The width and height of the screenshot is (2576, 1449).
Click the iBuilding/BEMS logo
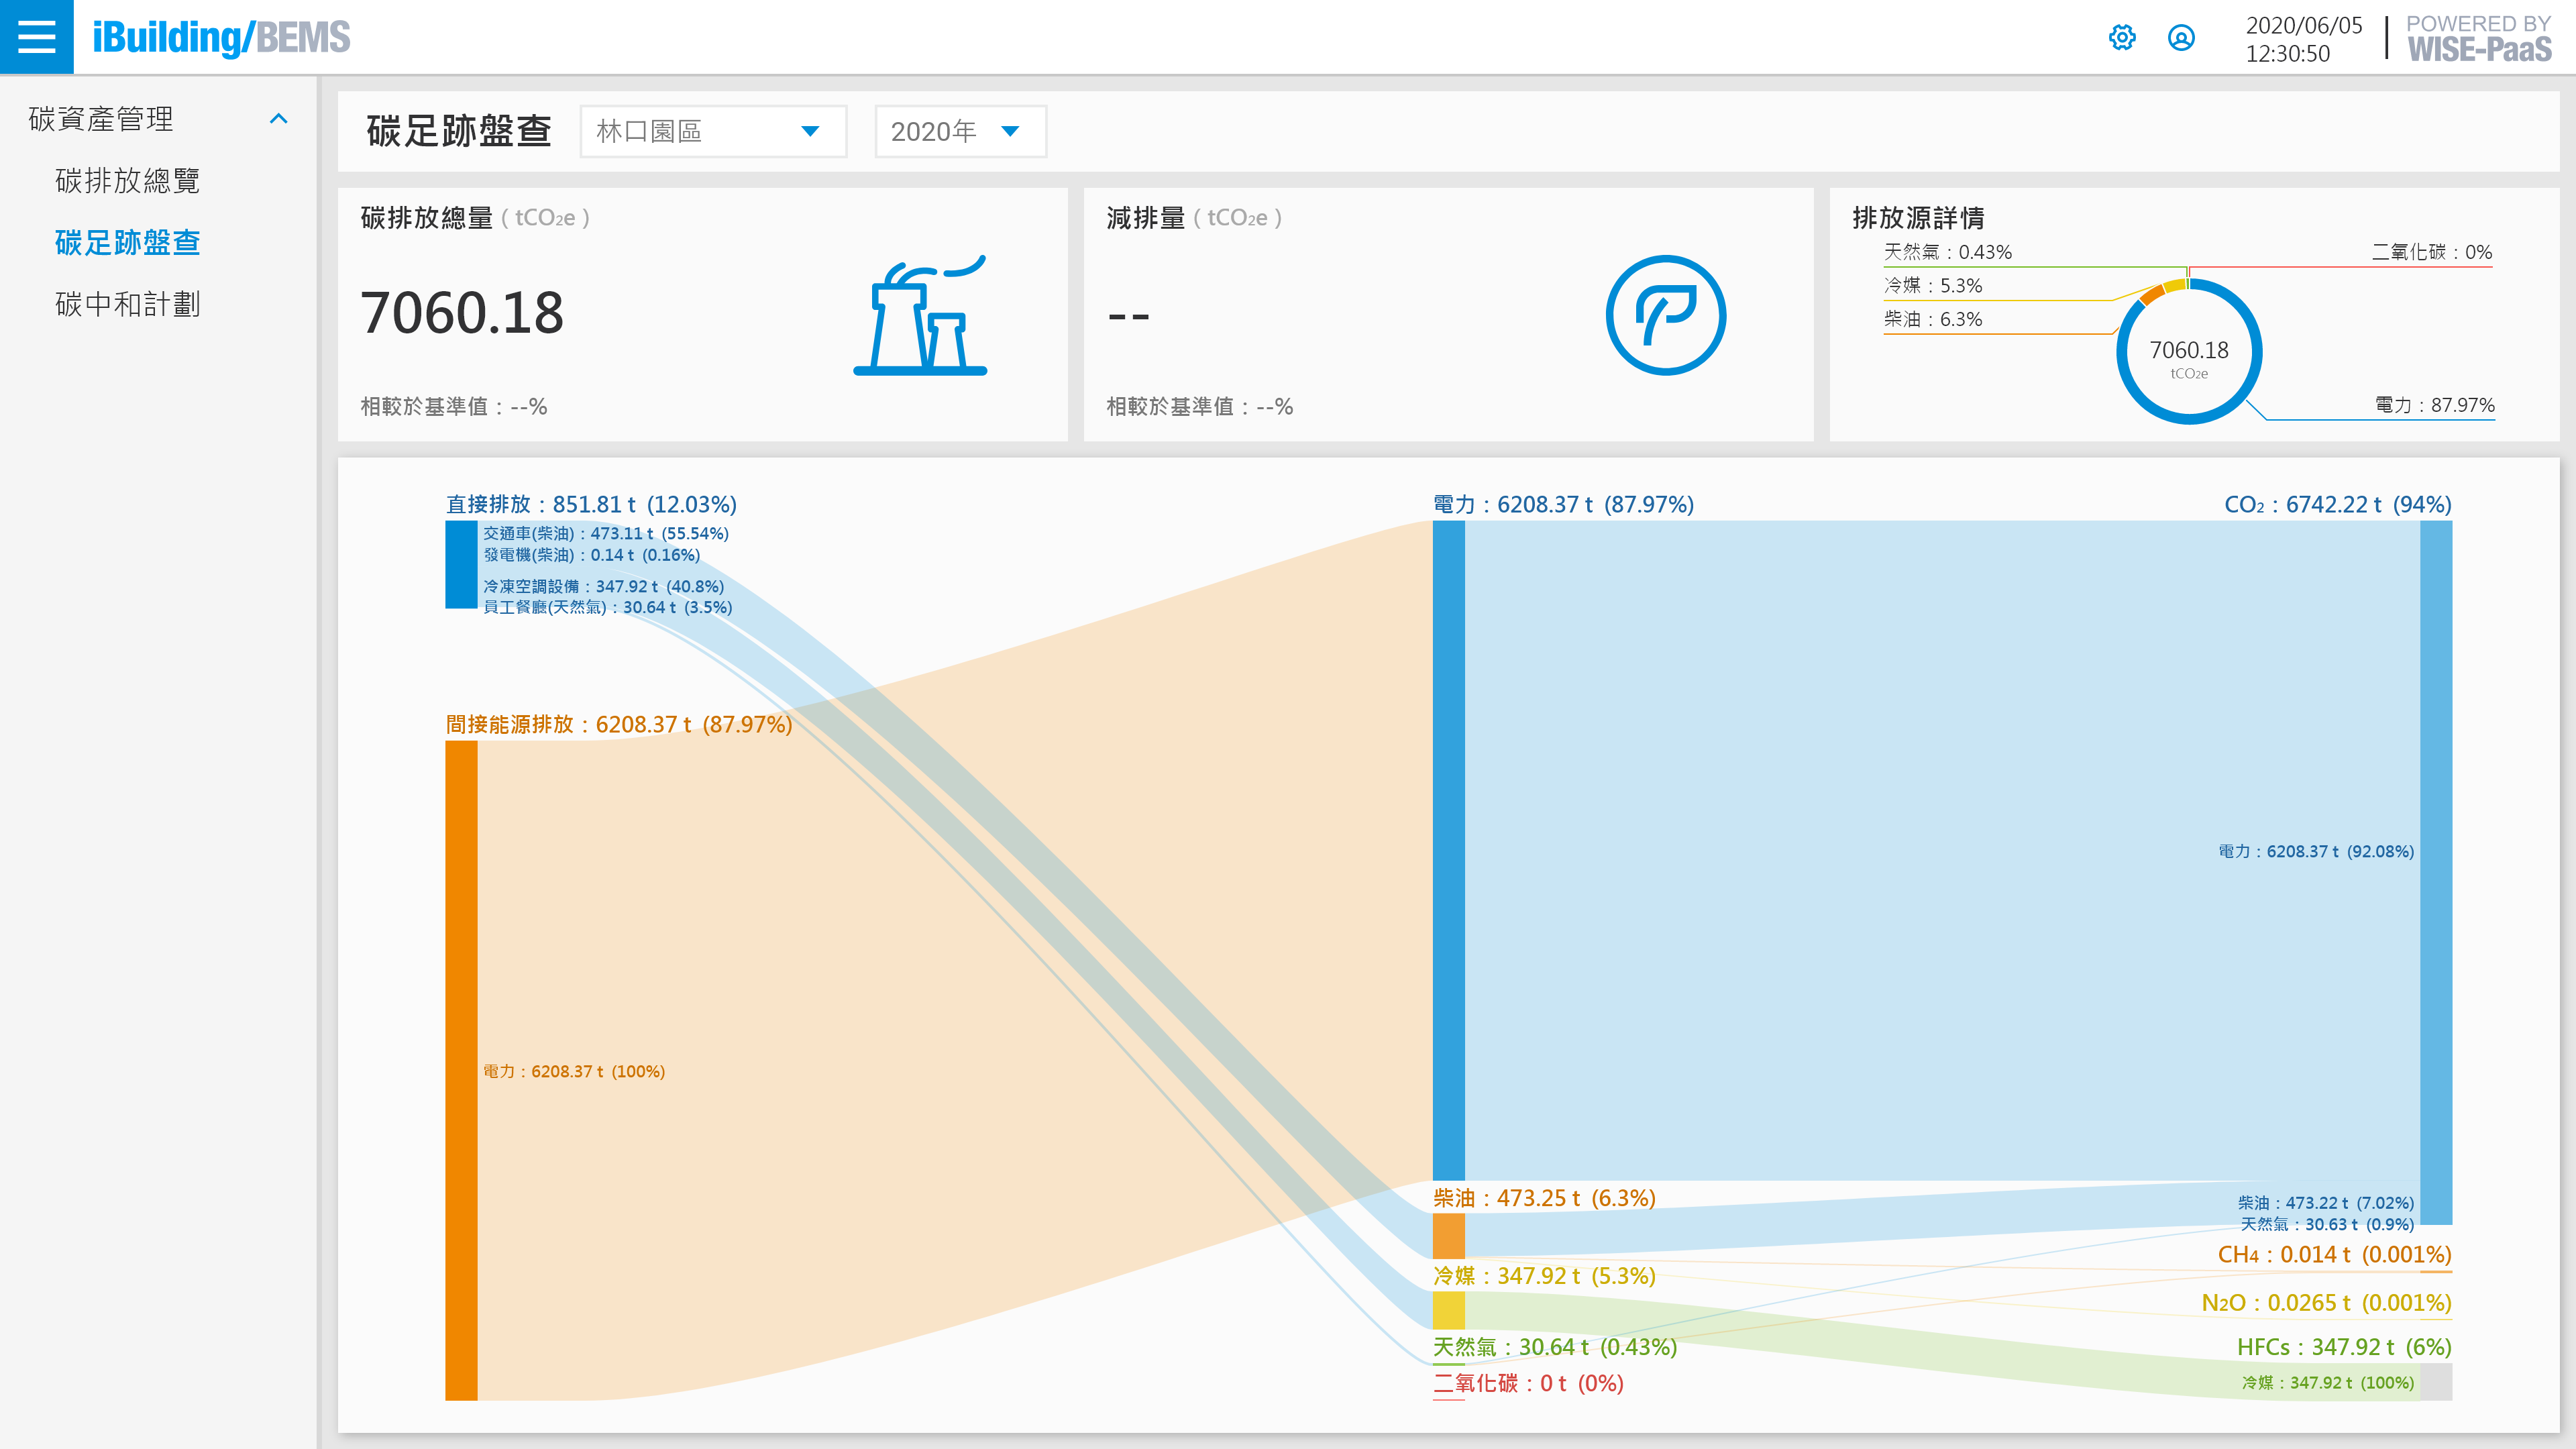[221, 38]
